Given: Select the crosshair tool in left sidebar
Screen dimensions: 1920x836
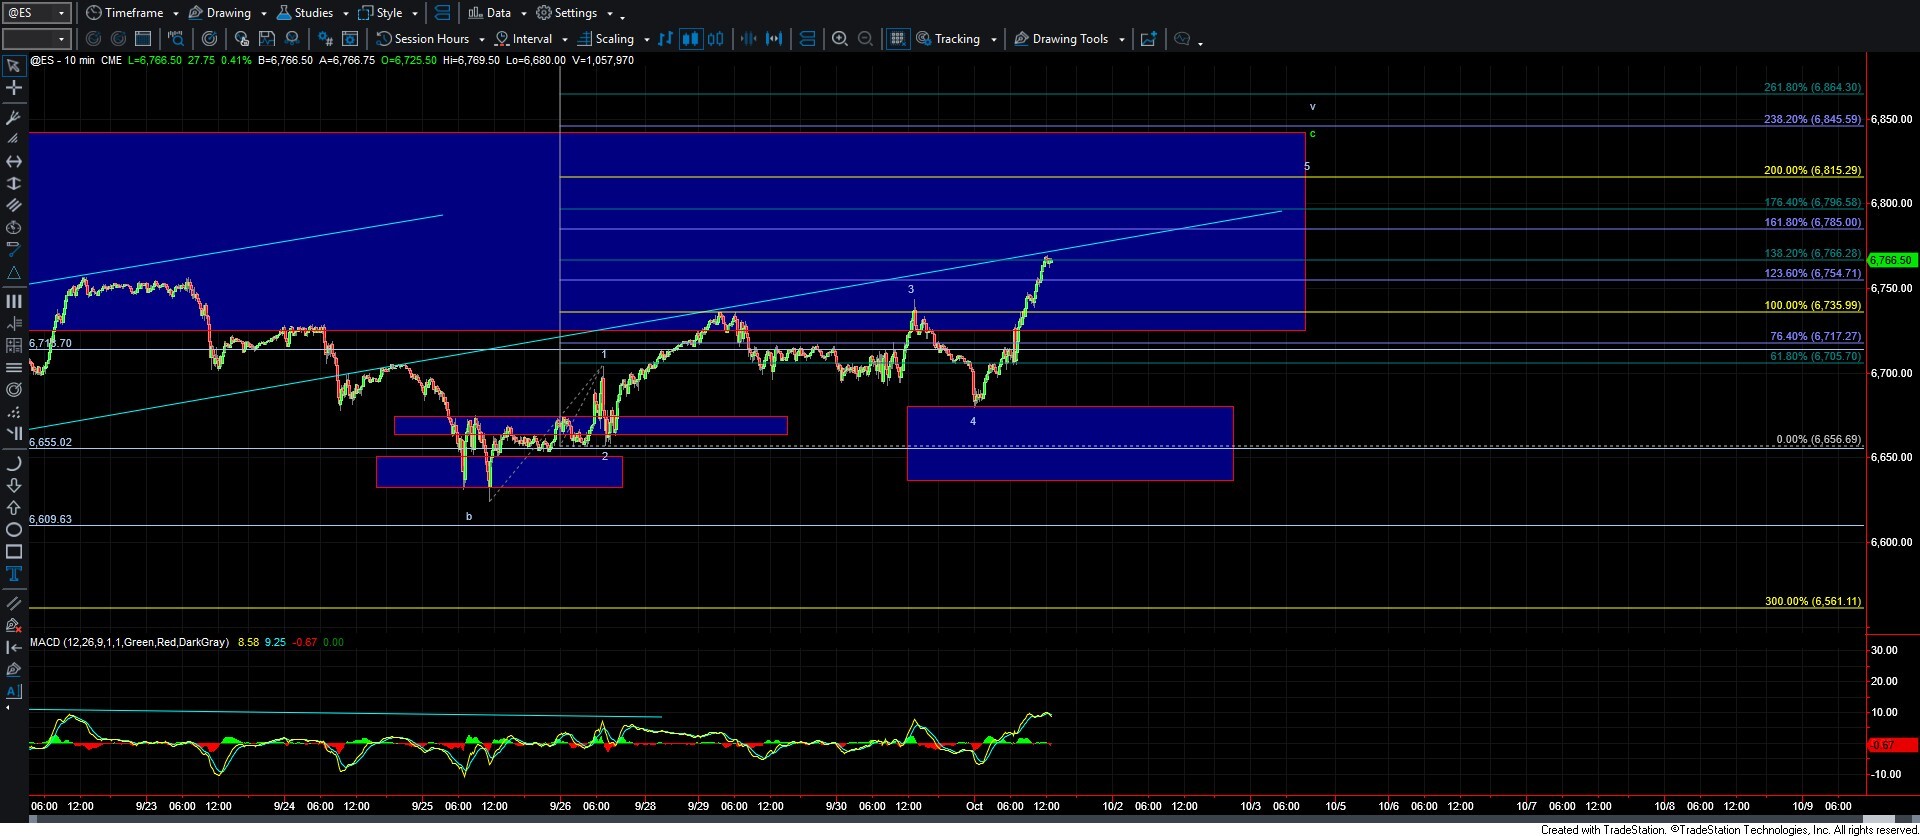Looking at the screenshot, I should pos(14,88).
